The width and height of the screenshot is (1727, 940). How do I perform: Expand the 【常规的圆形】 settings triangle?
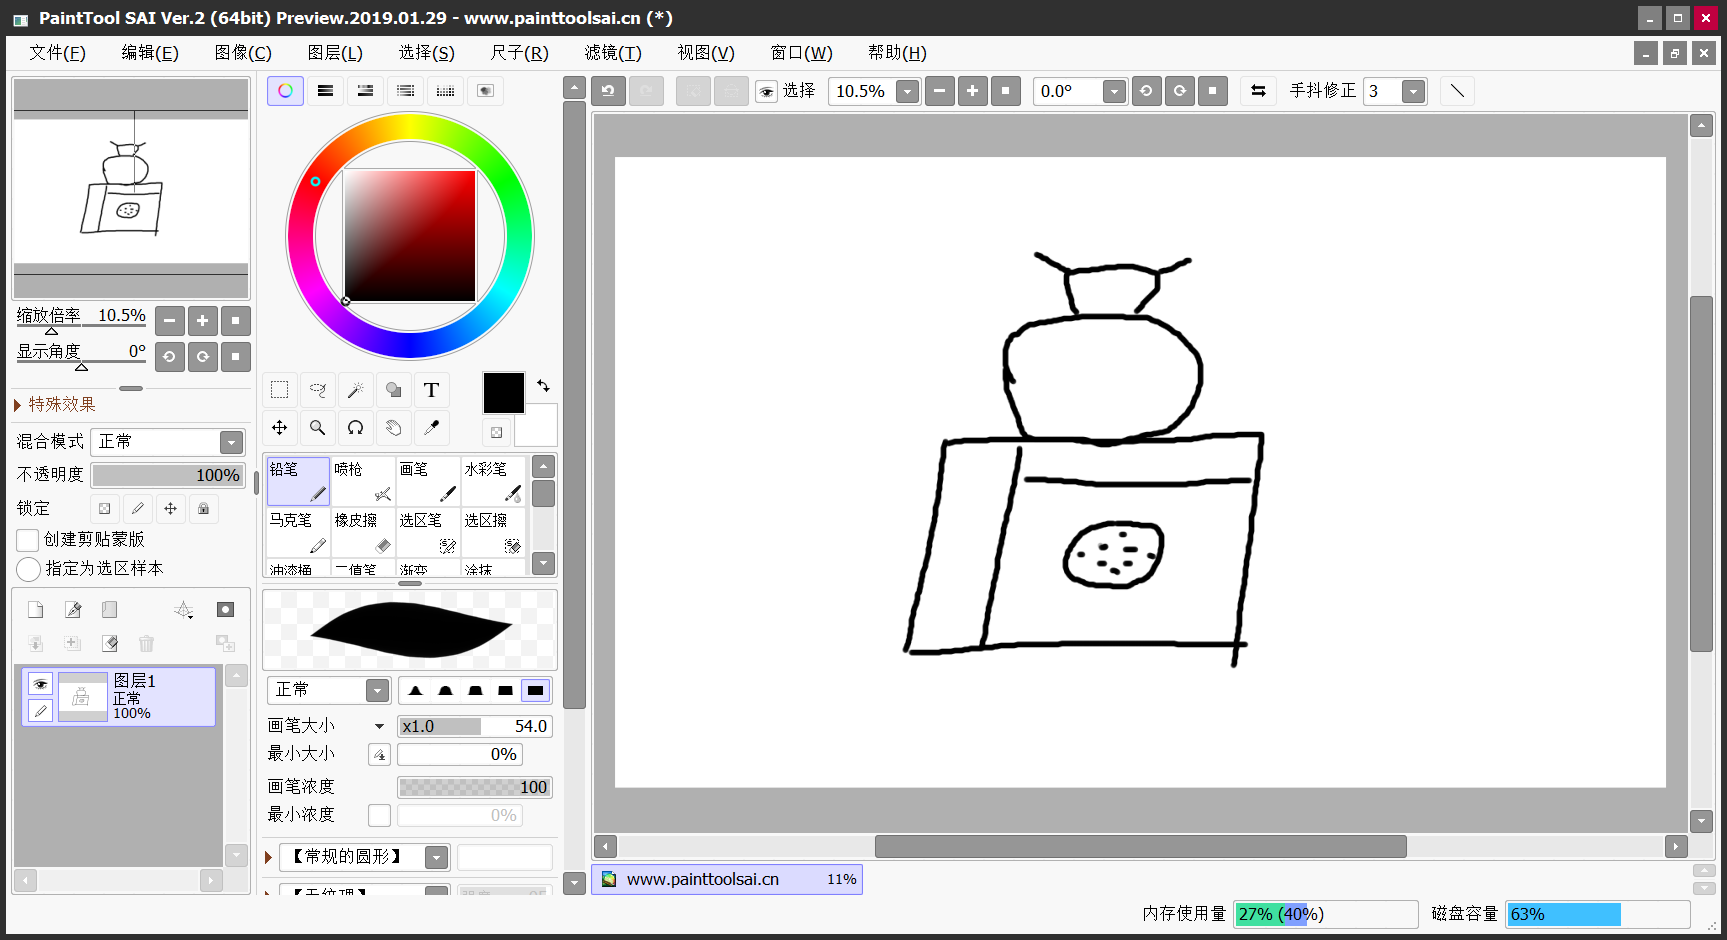[x=268, y=858]
